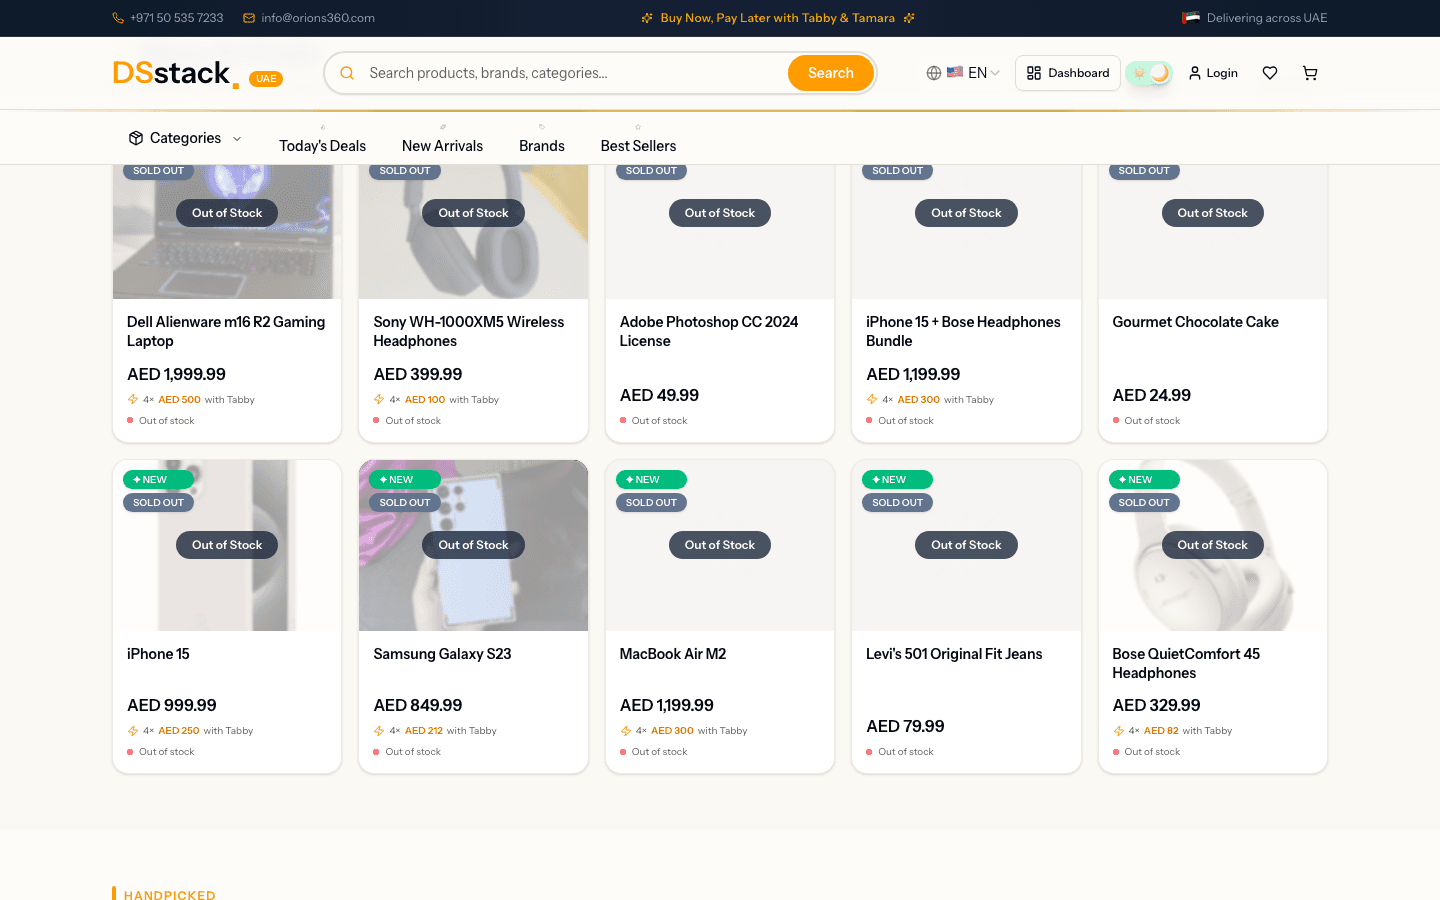Click price AED 1,999.99
This screenshot has width=1440, height=900.
[176, 374]
